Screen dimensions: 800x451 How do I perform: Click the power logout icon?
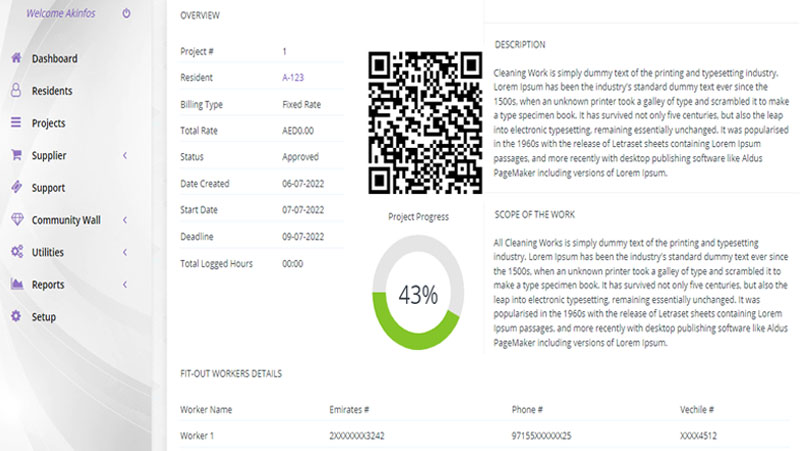click(x=126, y=14)
